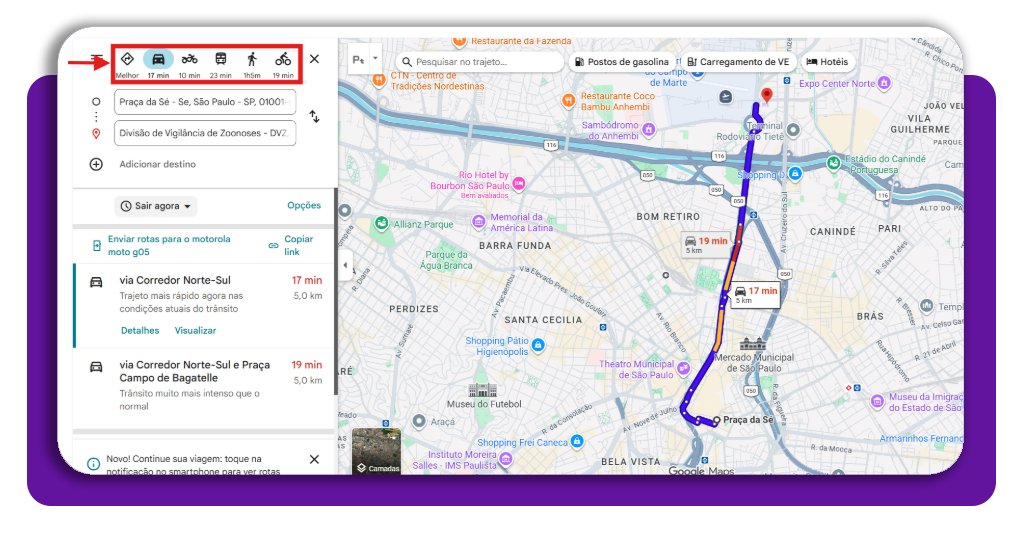
Task: Filter by 'Postos de gasolina' chip
Action: tap(620, 62)
